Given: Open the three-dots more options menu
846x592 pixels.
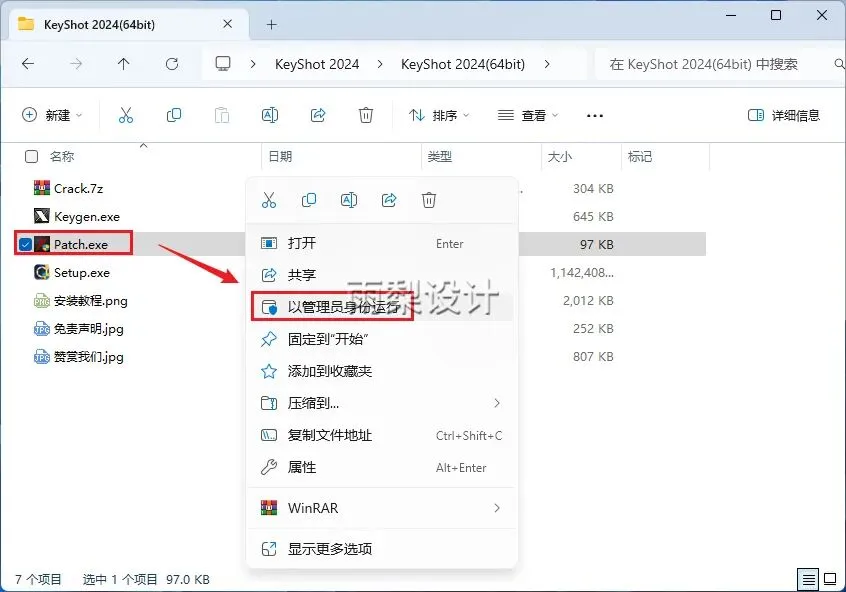Looking at the screenshot, I should (x=595, y=115).
